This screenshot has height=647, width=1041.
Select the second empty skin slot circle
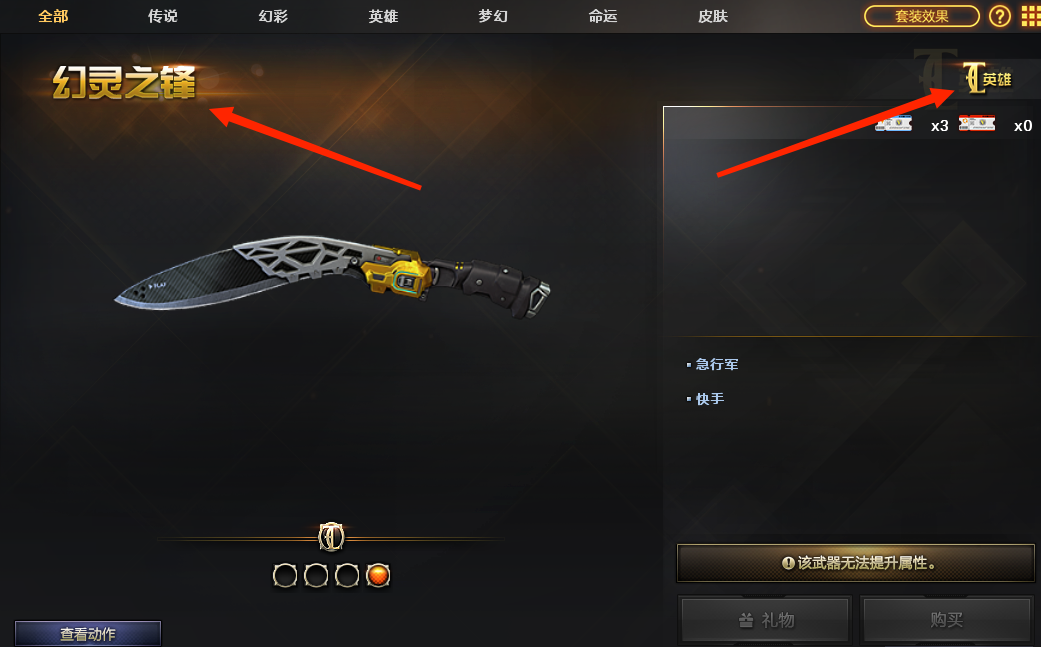tap(316, 575)
